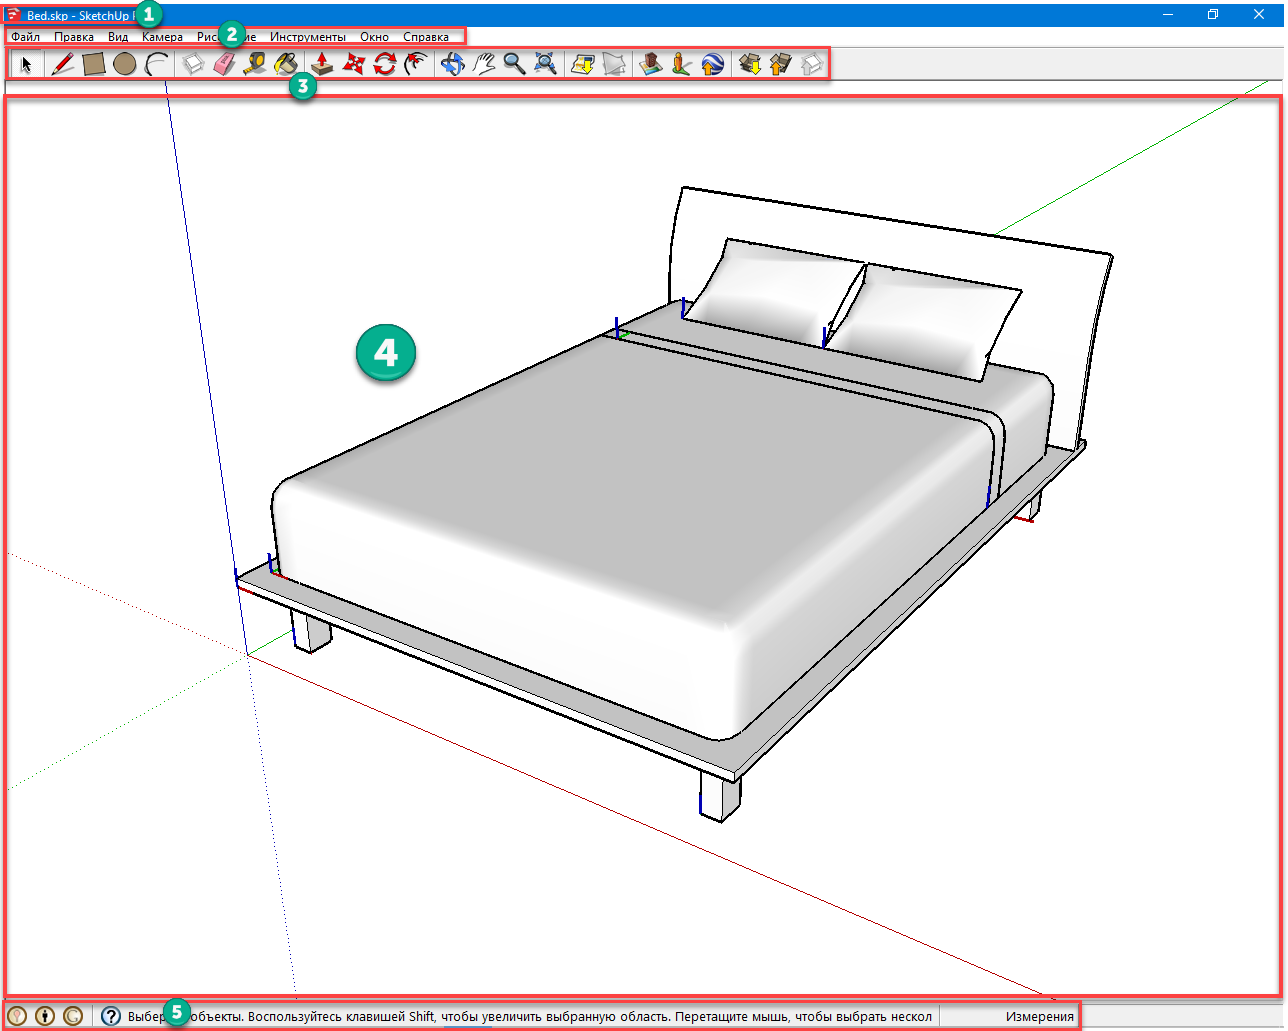This screenshot has width=1288, height=1031.
Task: Select the Pan hand tool
Action: coord(484,65)
